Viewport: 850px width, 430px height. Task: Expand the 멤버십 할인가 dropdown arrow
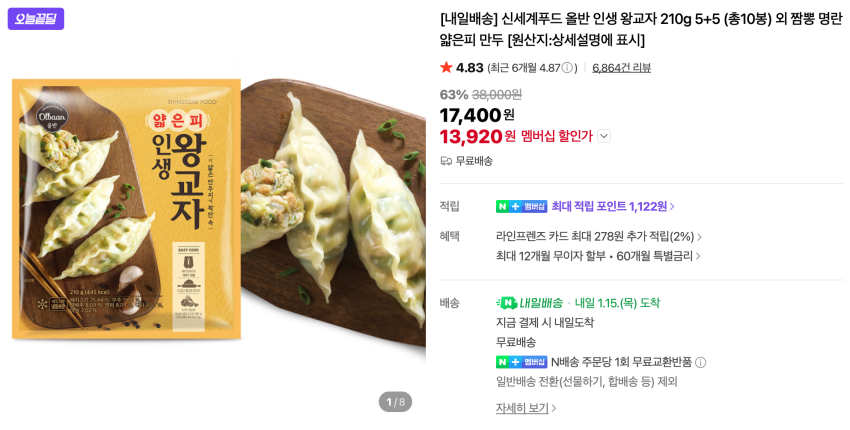(x=604, y=136)
